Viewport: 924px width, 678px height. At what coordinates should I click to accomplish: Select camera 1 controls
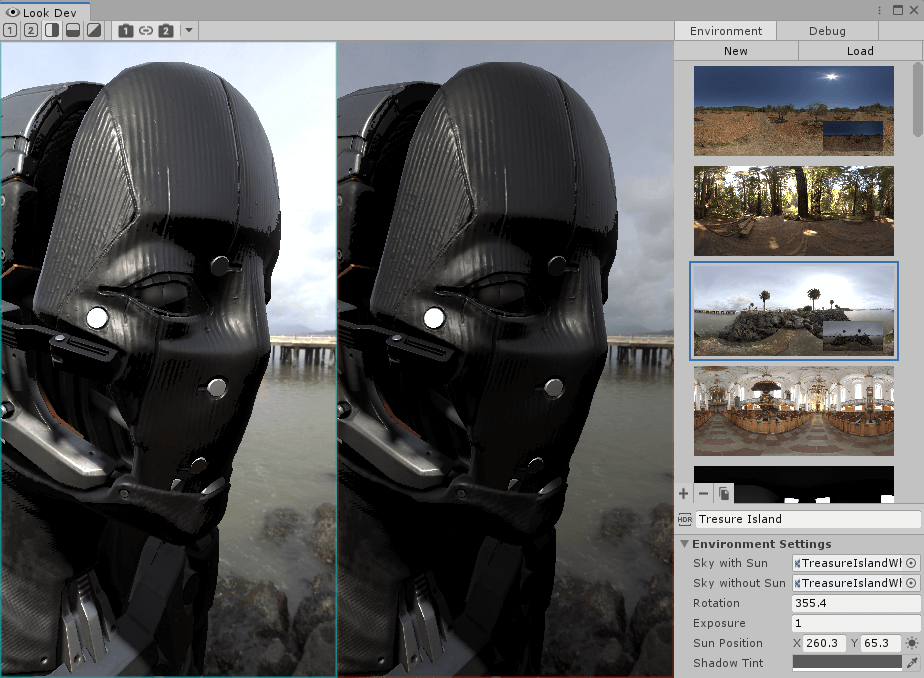(x=125, y=30)
